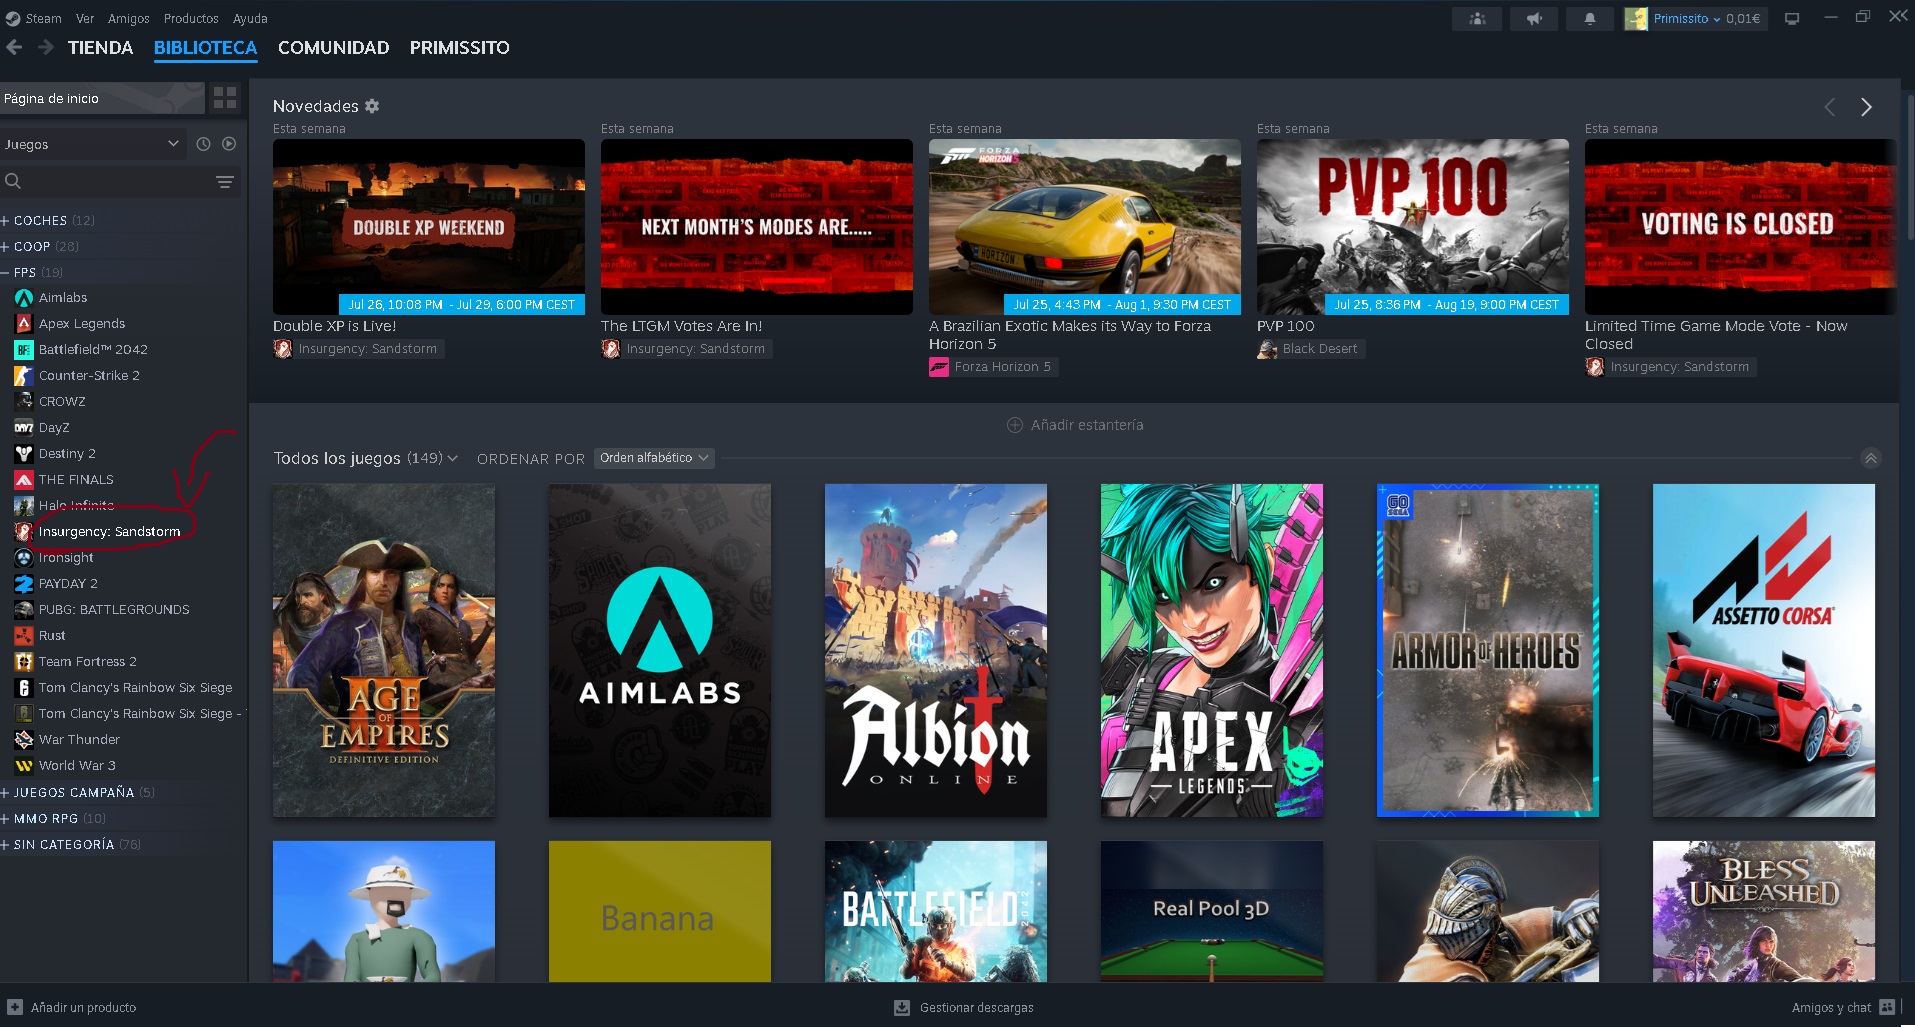Open the PRIMISSITO profile tab
Screen dimensions: 1915x1027
460,48
